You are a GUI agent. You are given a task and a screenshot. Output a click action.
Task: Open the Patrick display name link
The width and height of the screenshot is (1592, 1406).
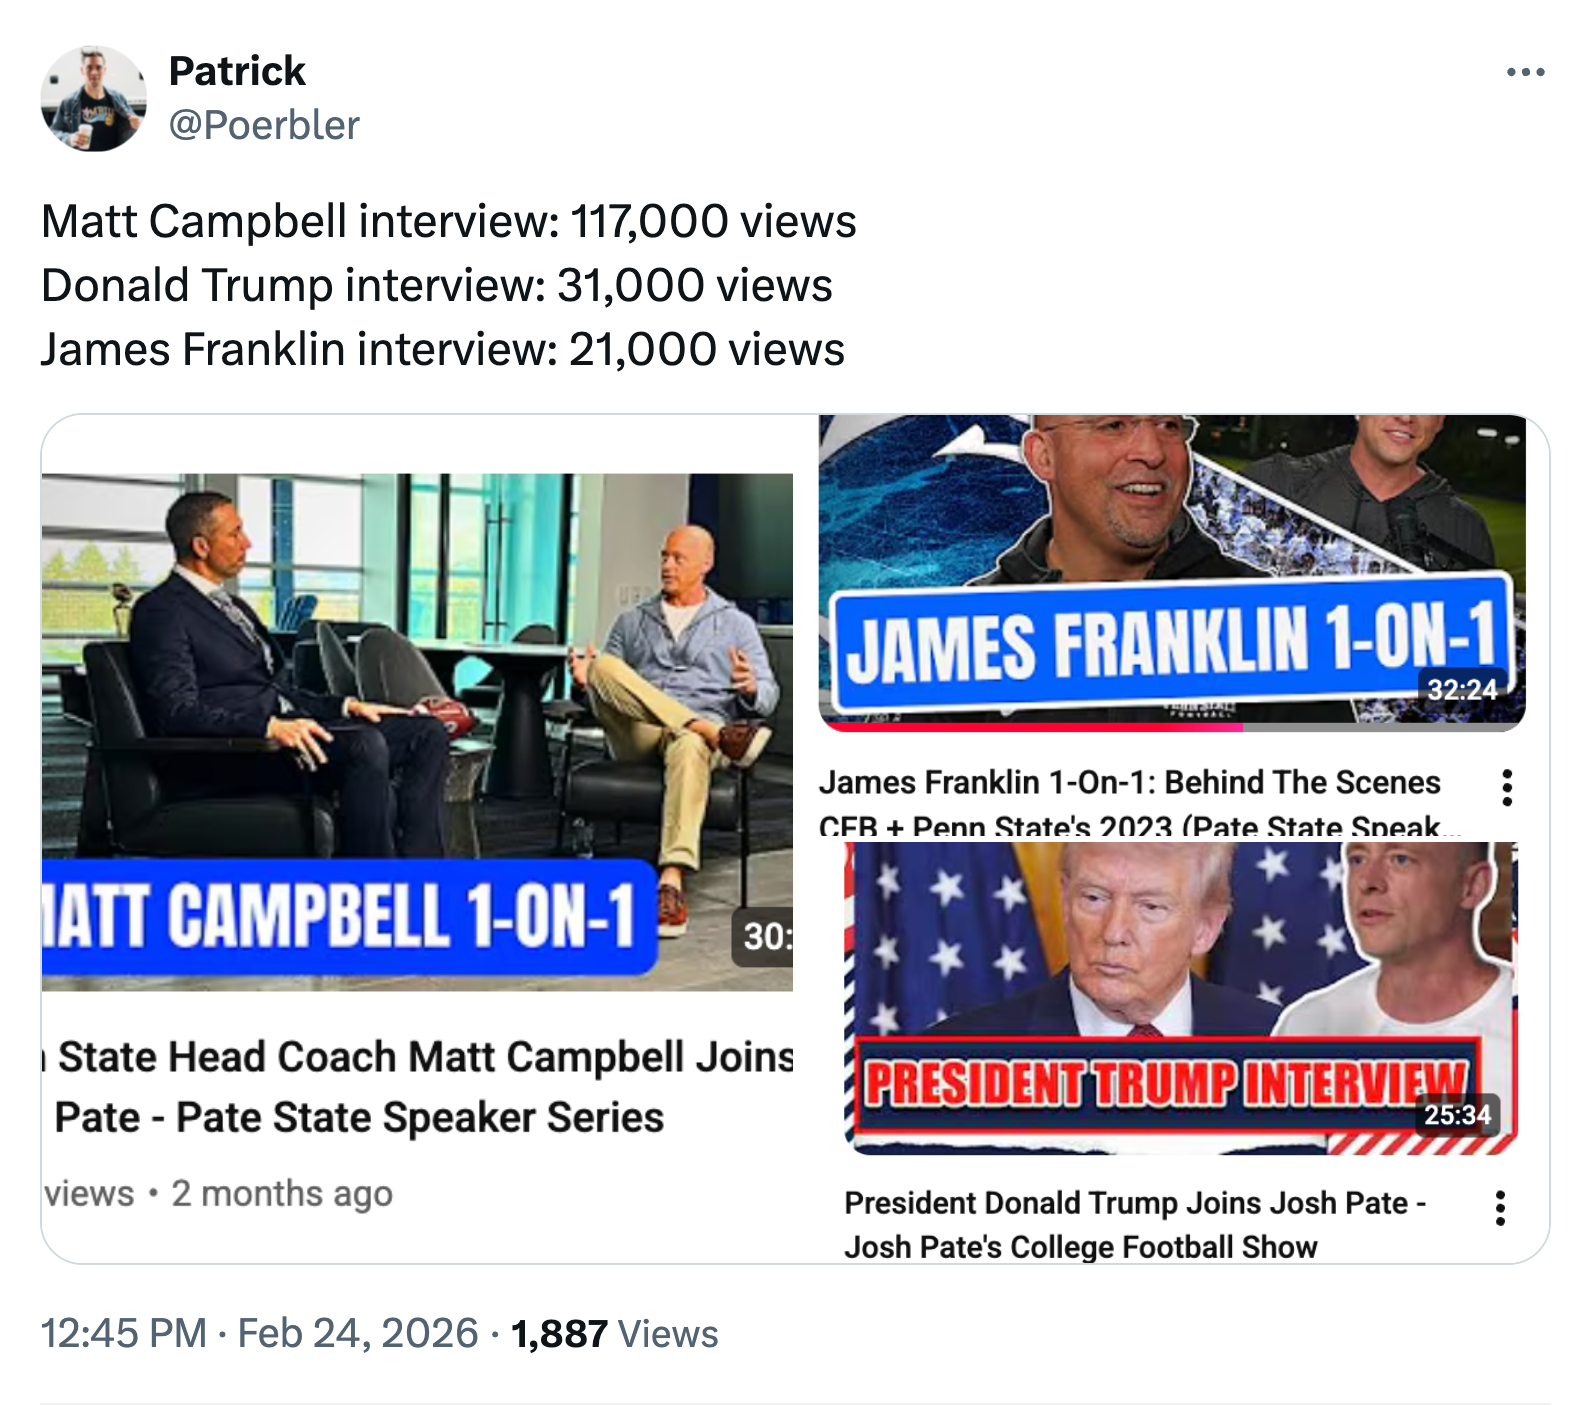pos(237,71)
